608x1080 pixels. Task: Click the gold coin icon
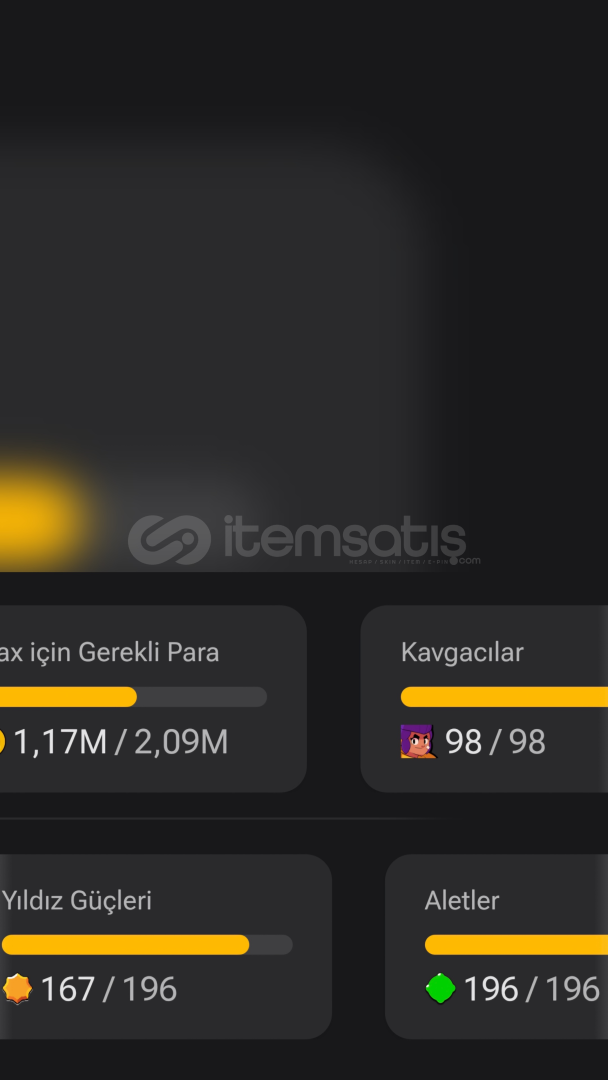[2, 742]
